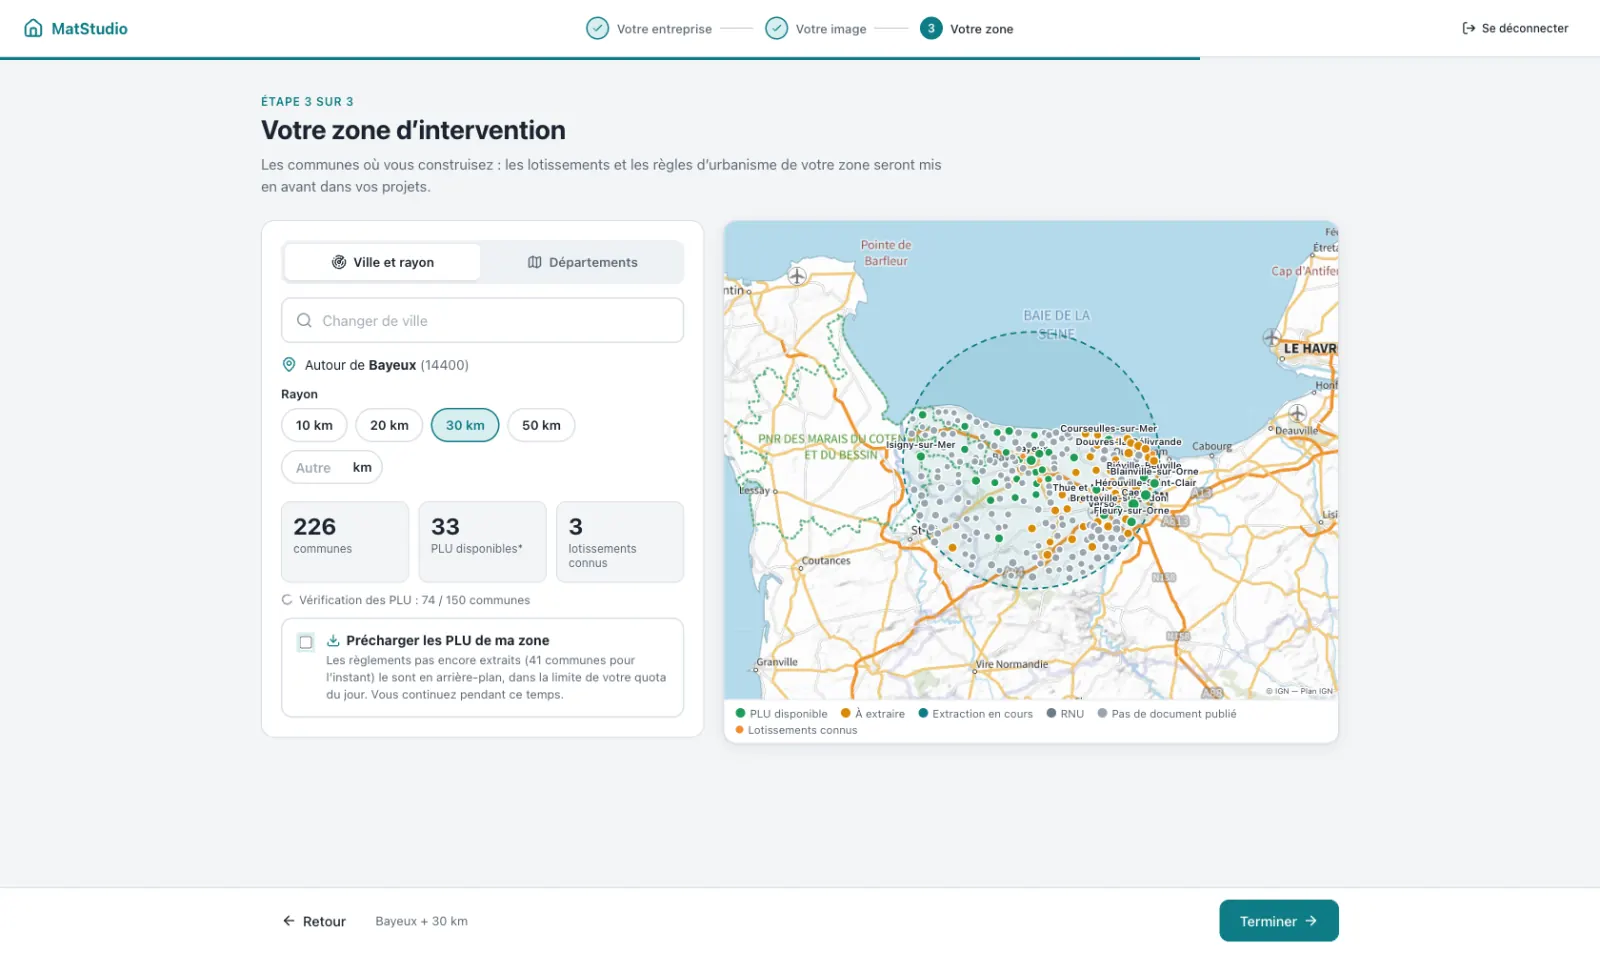Click the airport icon near Deauville on map
Image resolution: width=1600 pixels, height=953 pixels.
point(1297,413)
